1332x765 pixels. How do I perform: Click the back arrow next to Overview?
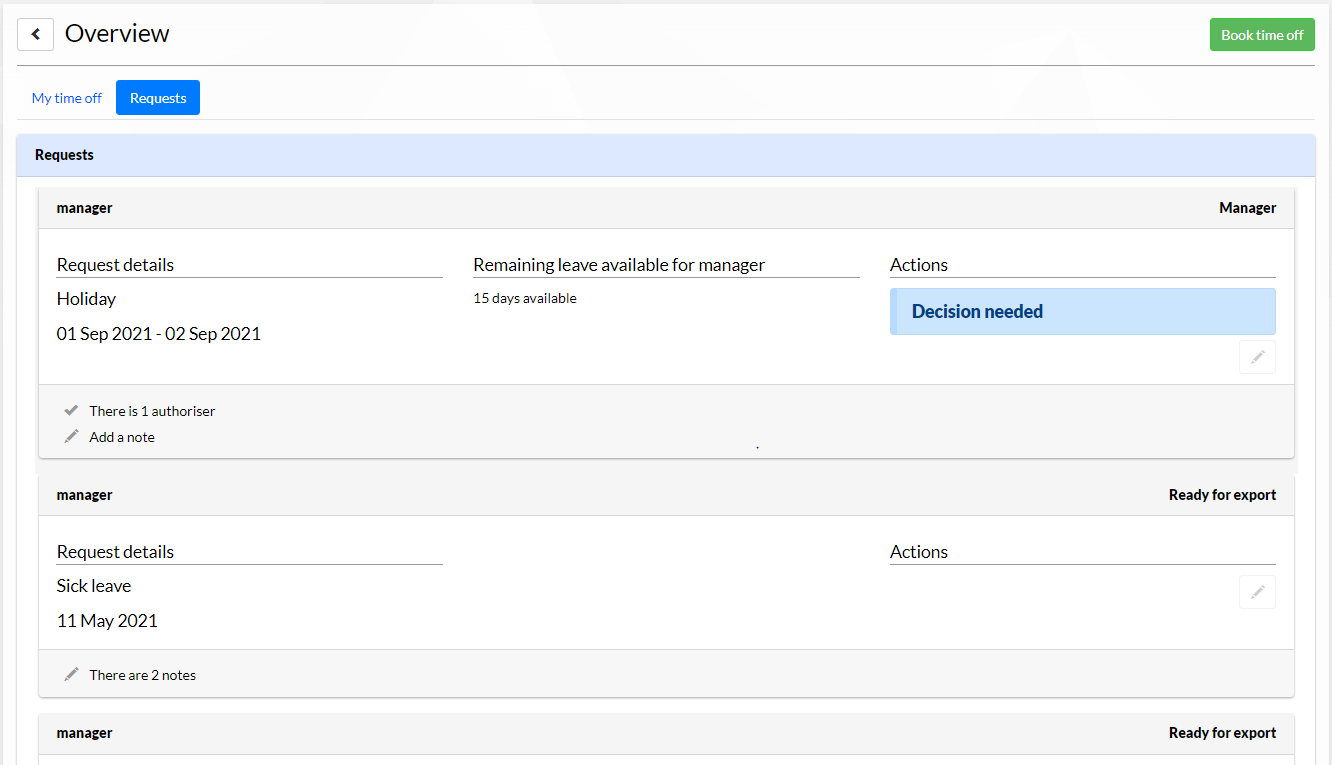coord(35,34)
